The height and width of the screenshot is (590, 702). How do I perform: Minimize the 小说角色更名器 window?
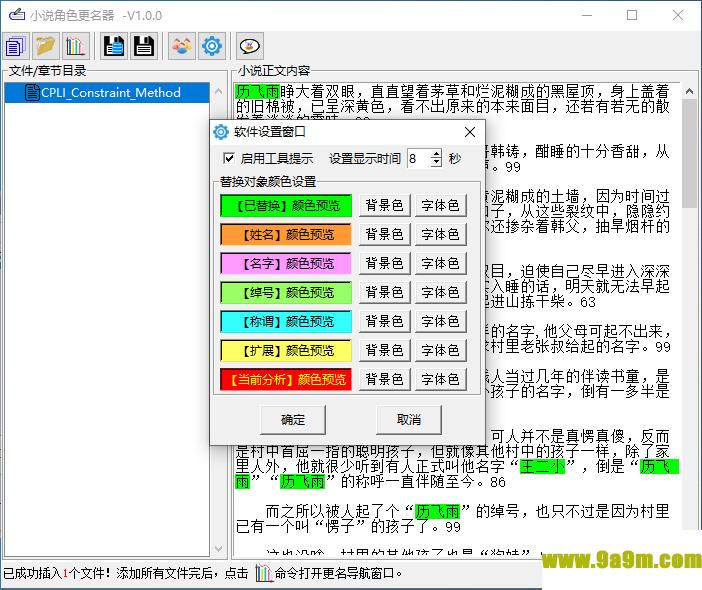click(587, 15)
